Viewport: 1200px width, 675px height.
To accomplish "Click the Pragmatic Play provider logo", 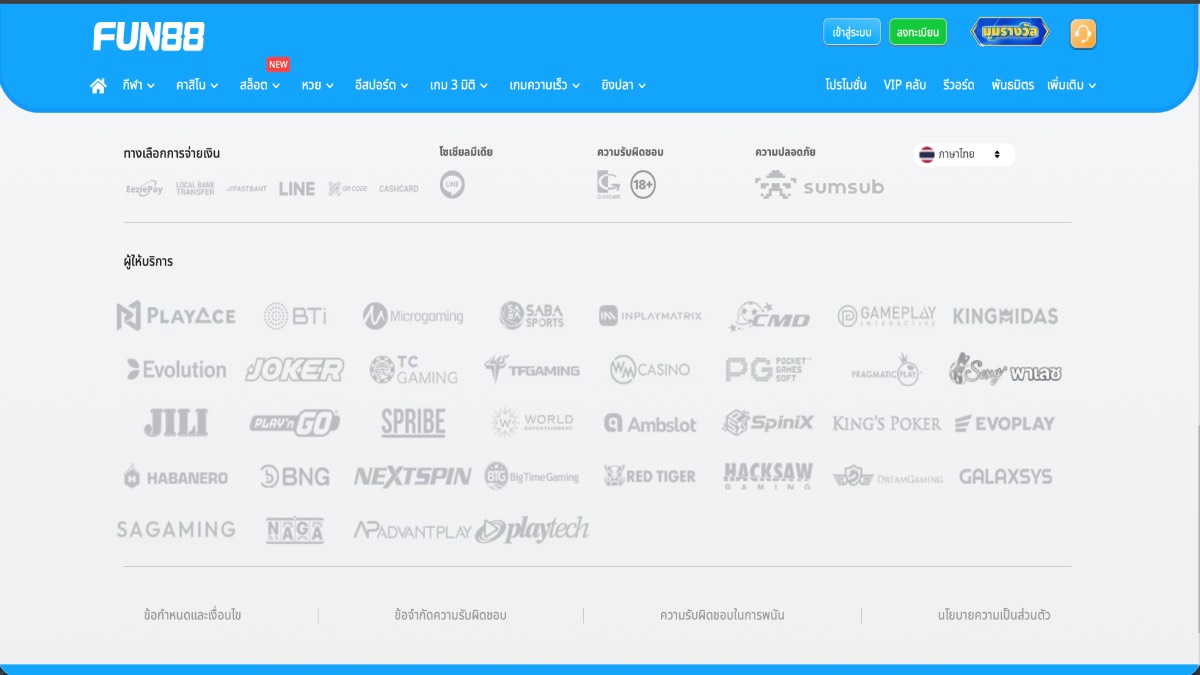I will [886, 370].
